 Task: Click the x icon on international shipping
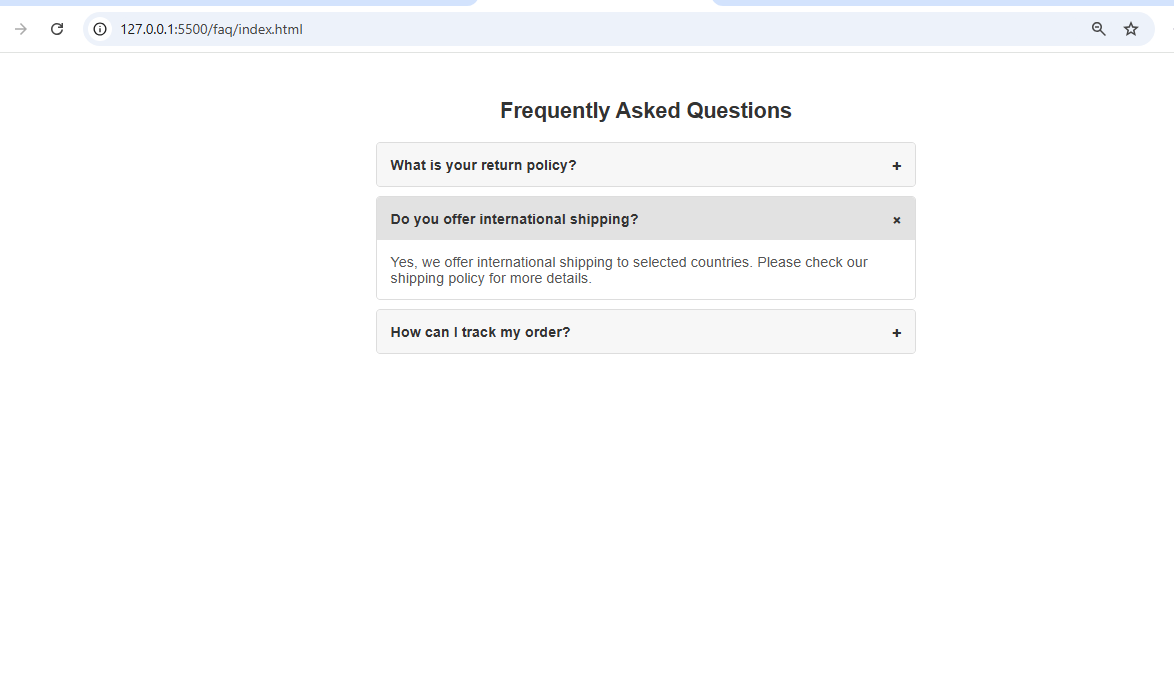pyautogui.click(x=896, y=220)
